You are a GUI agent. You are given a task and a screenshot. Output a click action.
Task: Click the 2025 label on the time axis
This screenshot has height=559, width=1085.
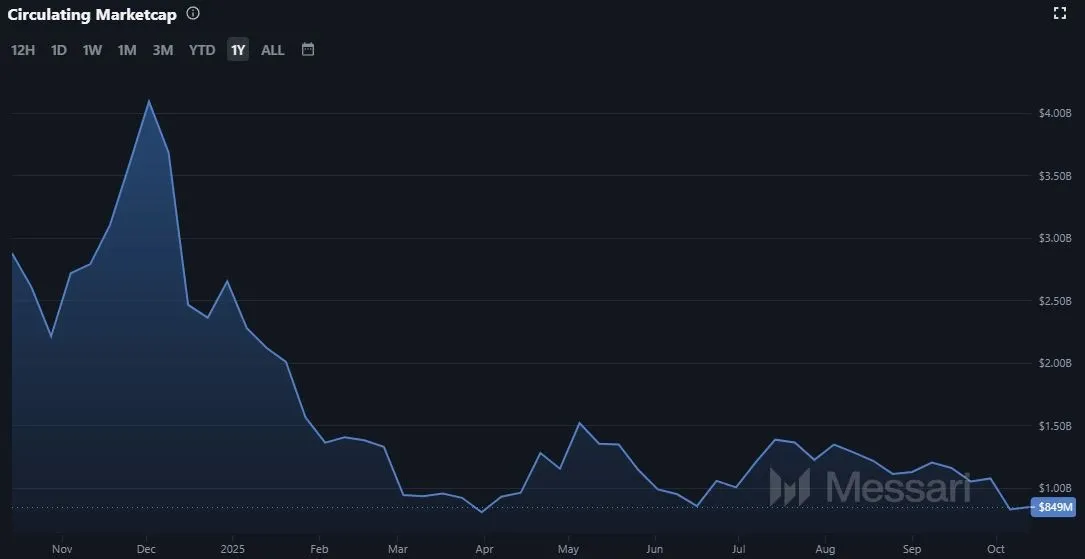coord(232,549)
